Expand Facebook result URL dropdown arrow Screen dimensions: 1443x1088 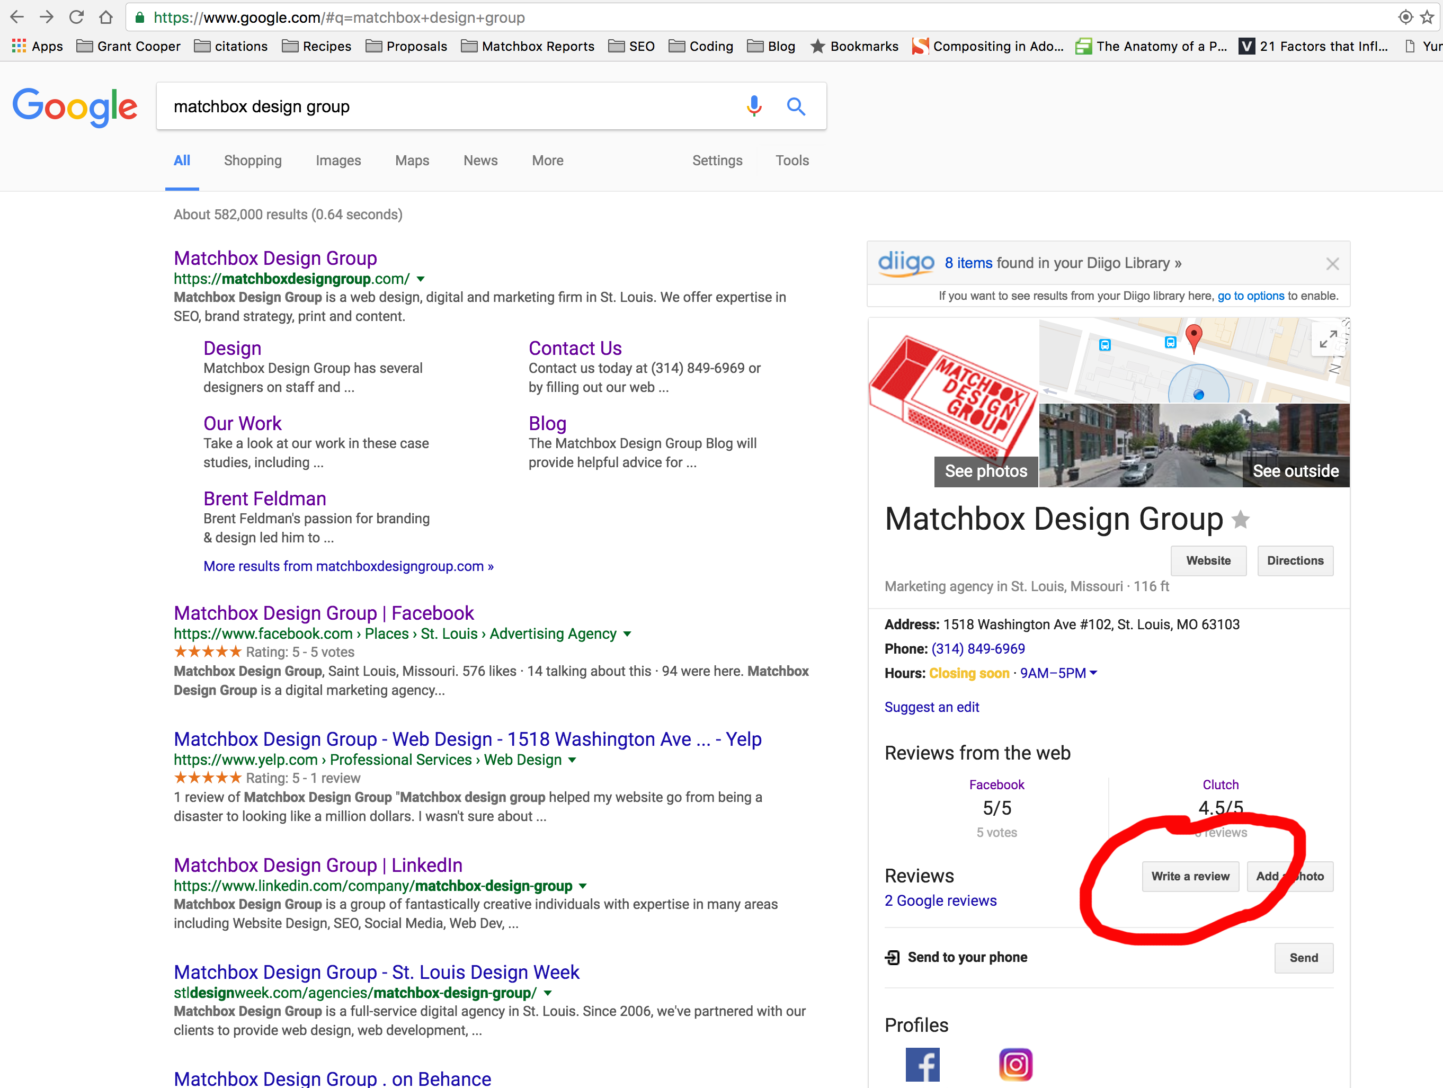coord(627,634)
